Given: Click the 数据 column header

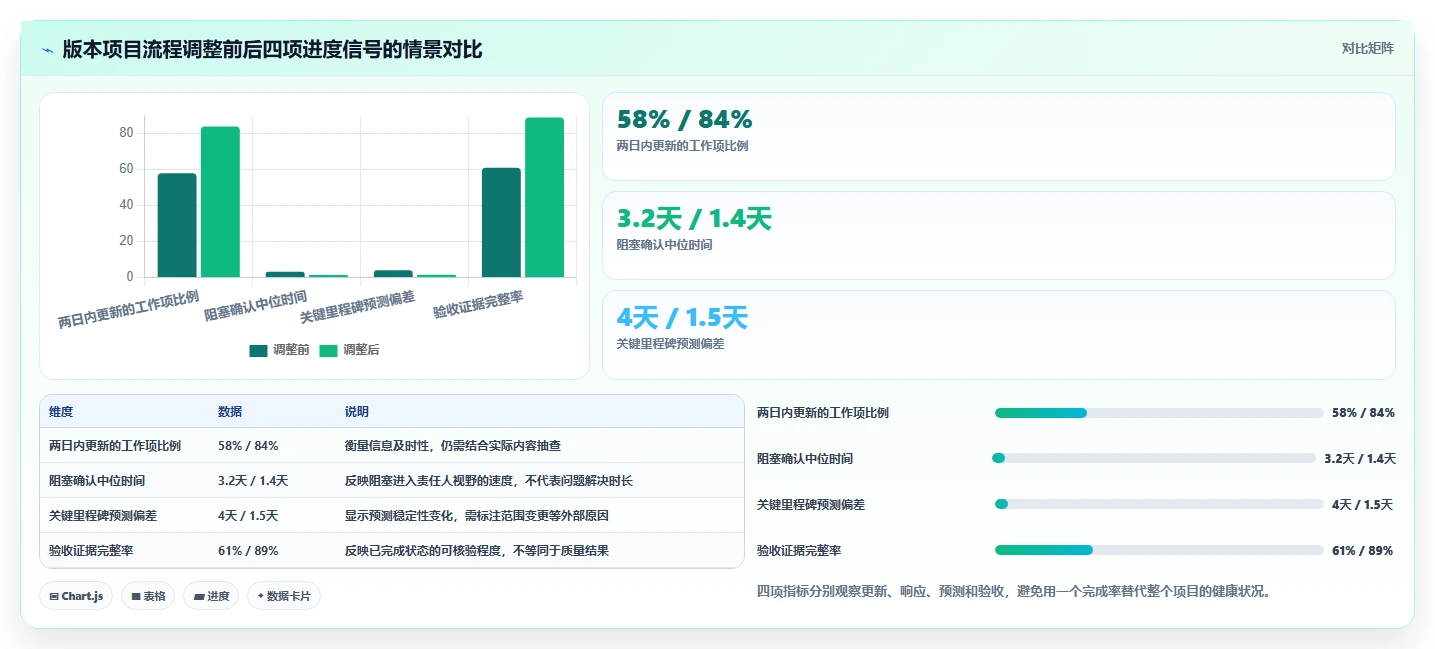Looking at the screenshot, I should 230,412.
